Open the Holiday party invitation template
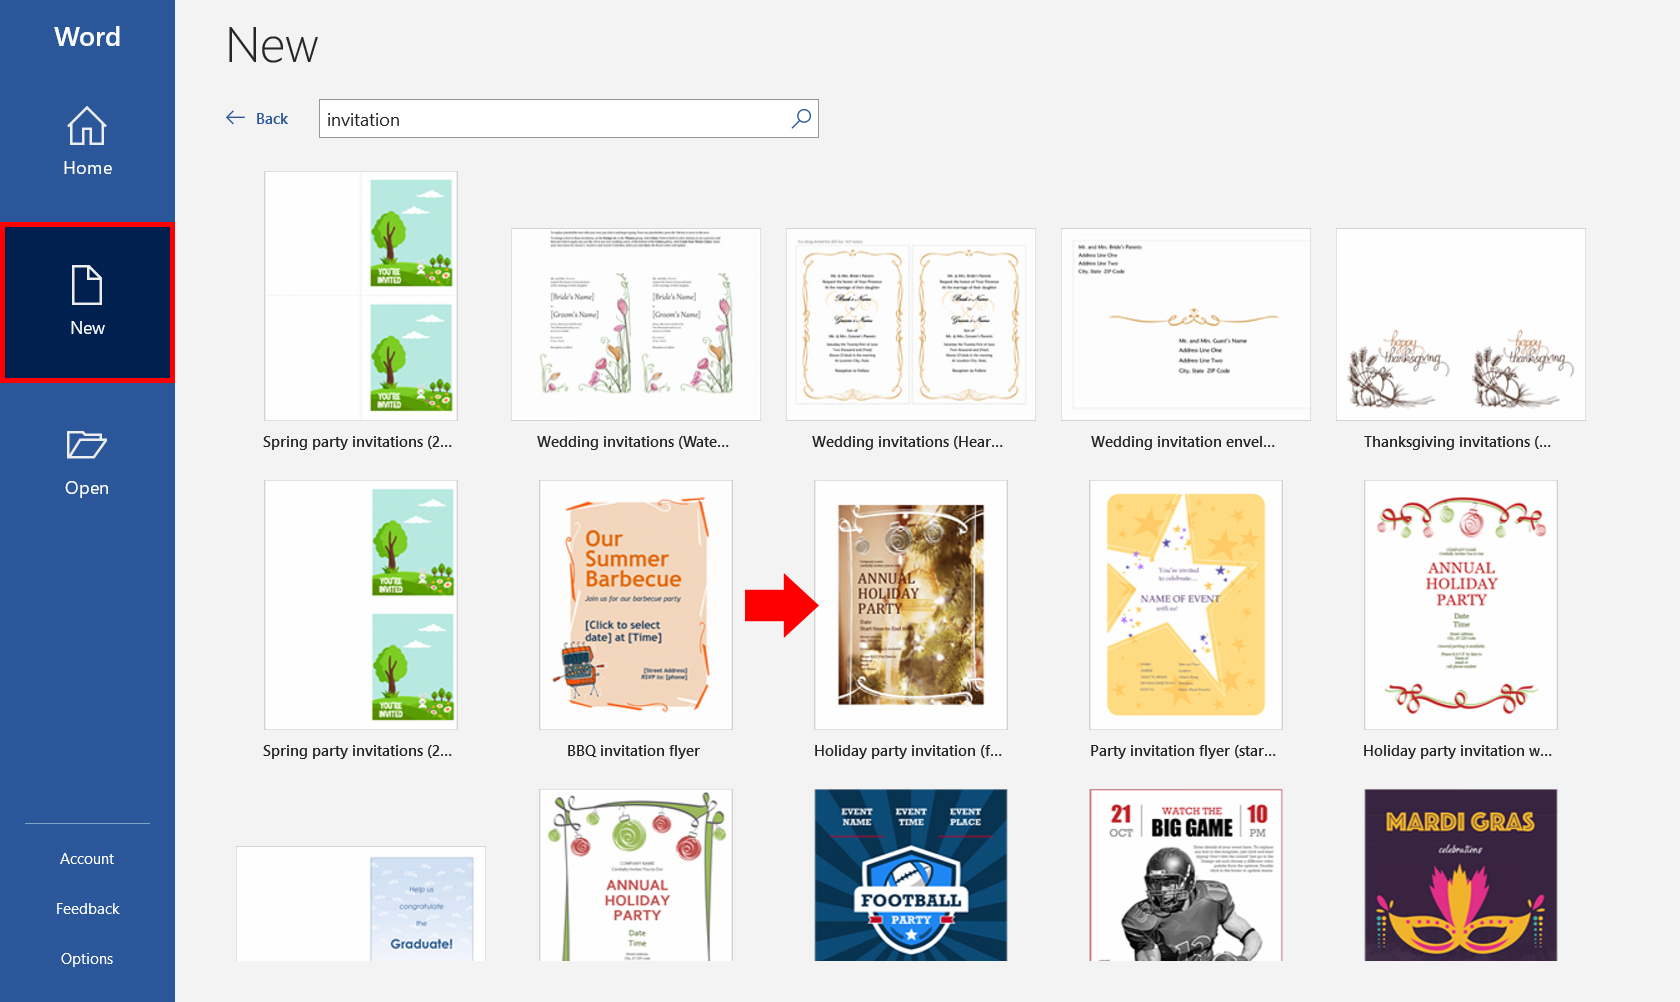Viewport: 1680px width, 1002px height. [x=910, y=604]
